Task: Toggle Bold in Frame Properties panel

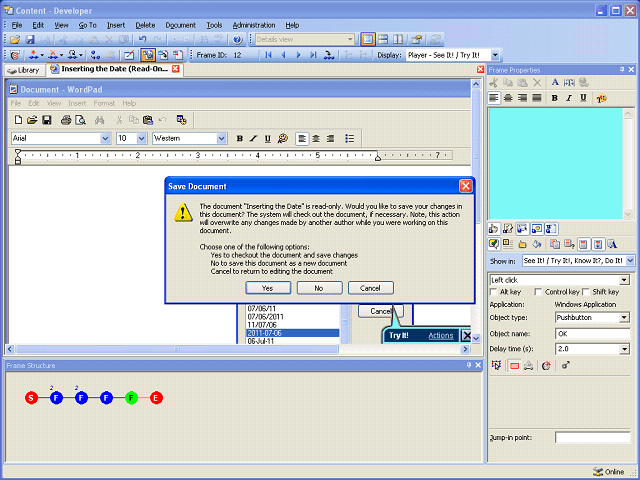Action: click(x=554, y=98)
